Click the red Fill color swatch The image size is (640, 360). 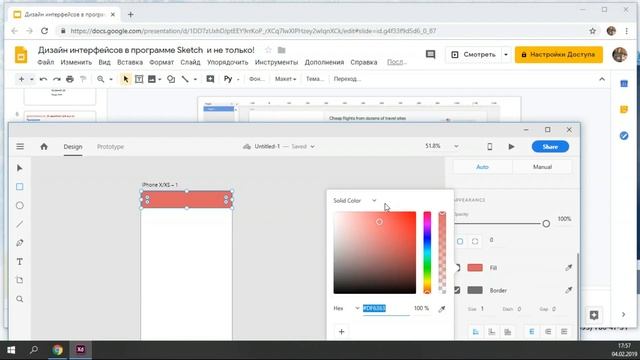[x=475, y=268]
